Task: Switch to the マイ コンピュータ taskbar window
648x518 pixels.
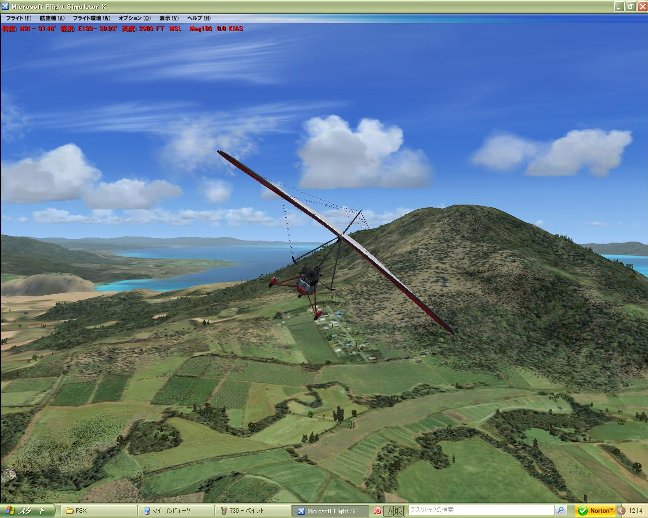Action: (x=170, y=510)
